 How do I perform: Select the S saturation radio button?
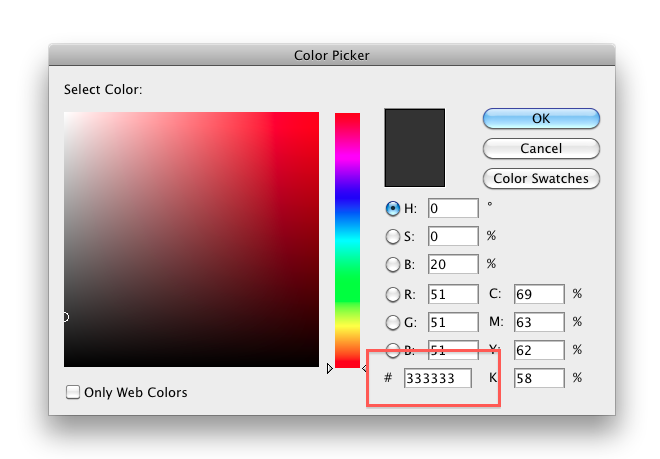[393, 237]
